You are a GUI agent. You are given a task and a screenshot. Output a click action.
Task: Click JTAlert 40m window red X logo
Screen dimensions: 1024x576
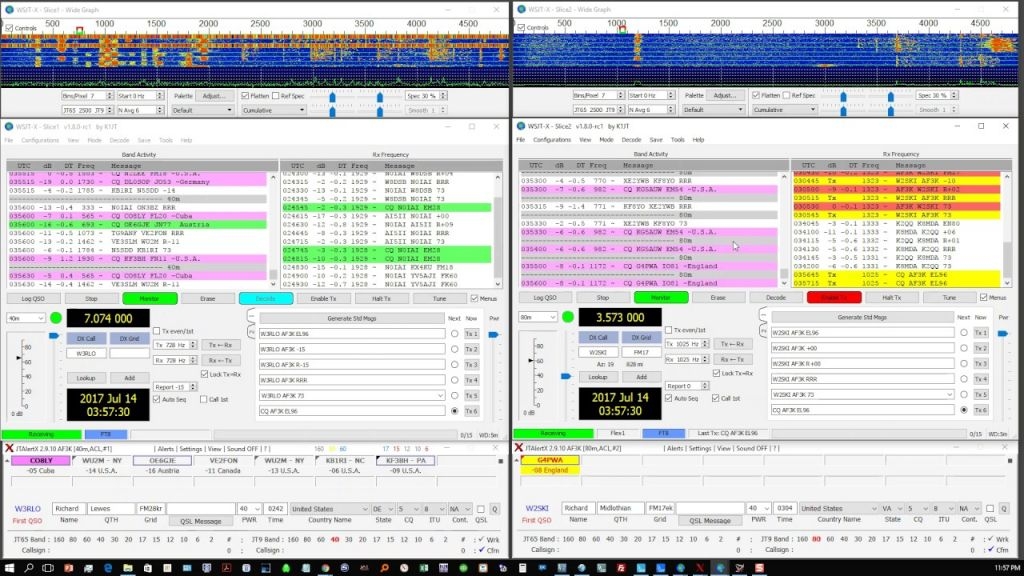(x=9, y=449)
